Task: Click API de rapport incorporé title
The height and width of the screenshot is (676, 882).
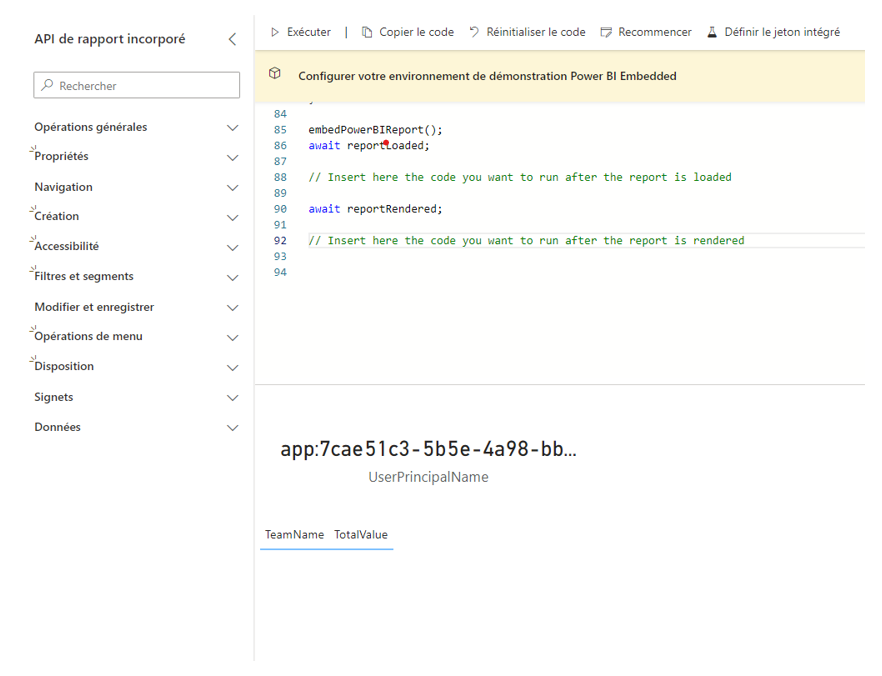Action: click(x=110, y=39)
